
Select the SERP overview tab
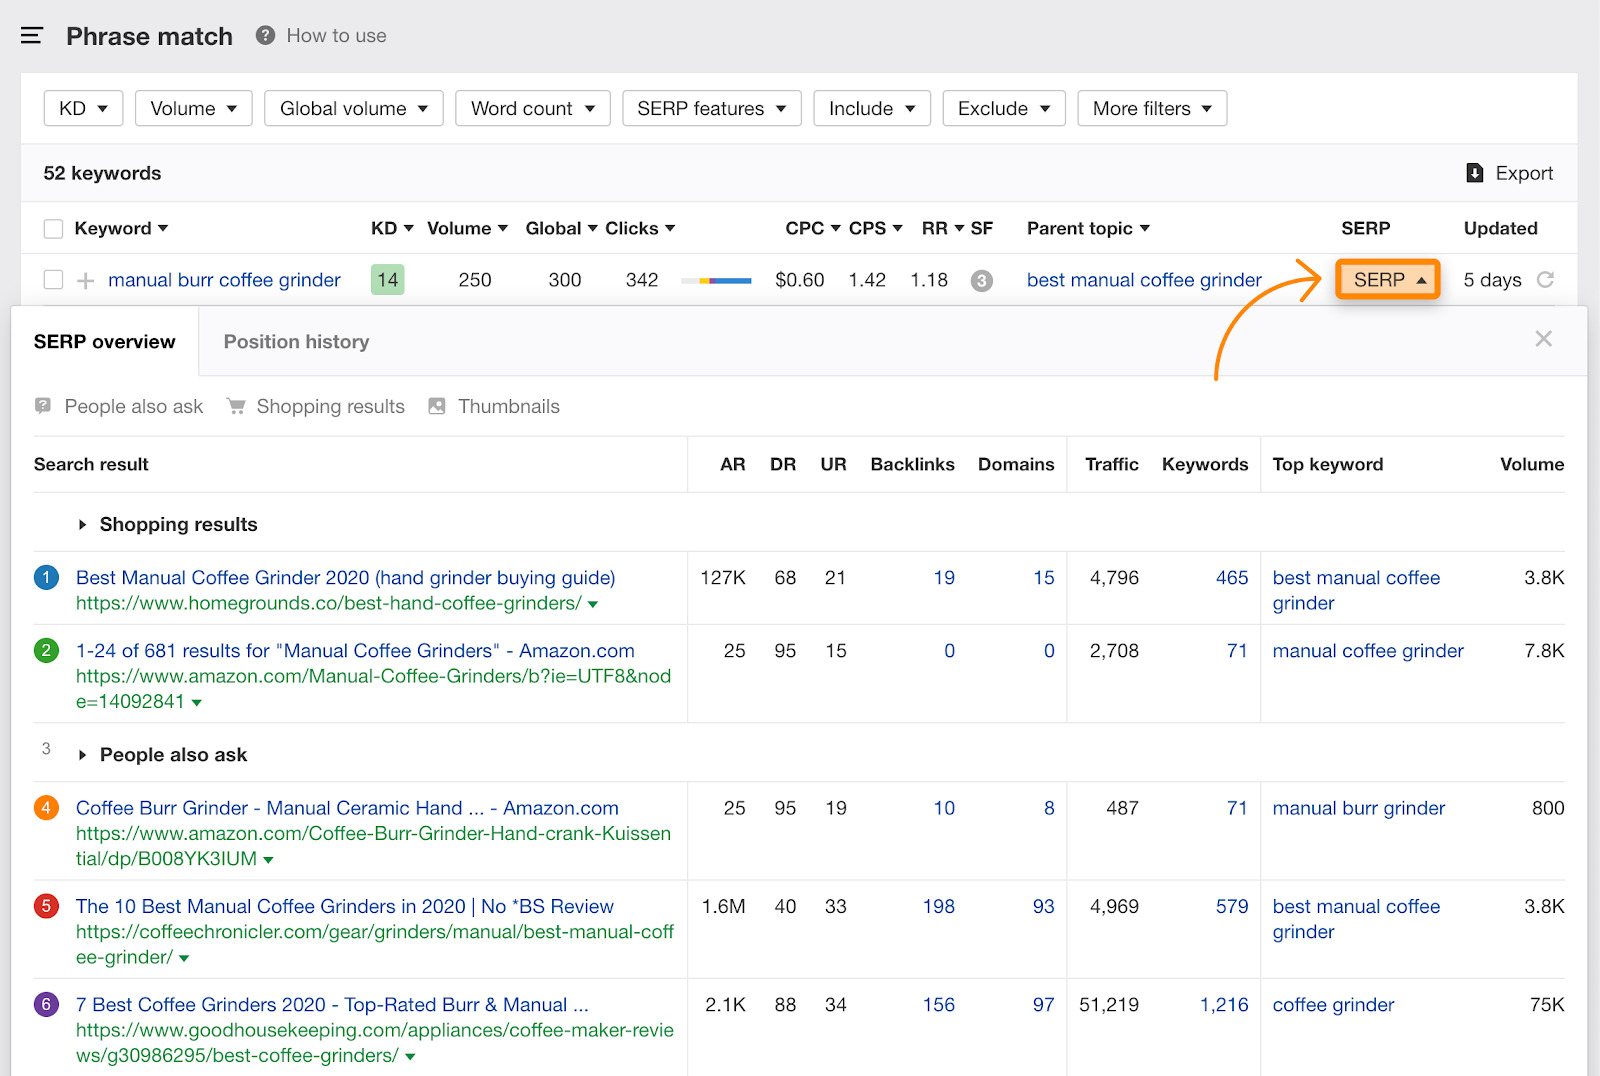(105, 342)
